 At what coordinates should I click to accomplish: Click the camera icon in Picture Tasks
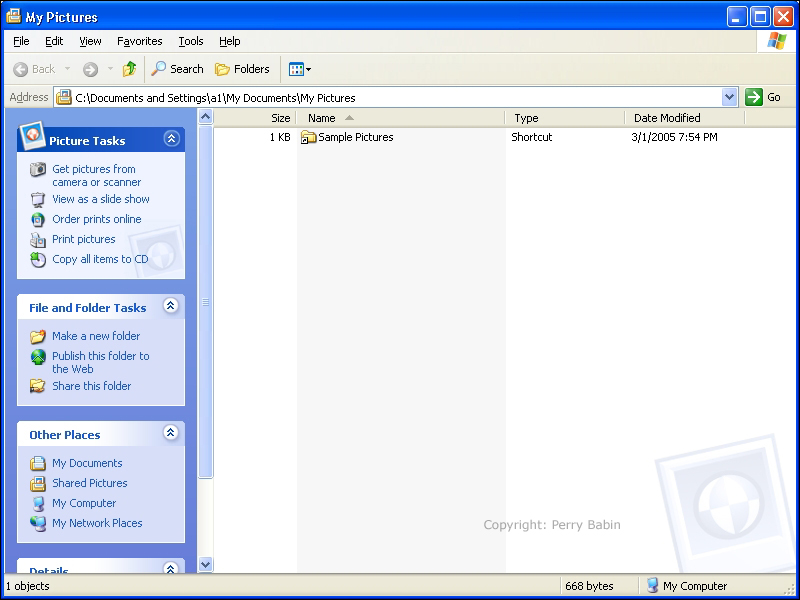coord(38,169)
